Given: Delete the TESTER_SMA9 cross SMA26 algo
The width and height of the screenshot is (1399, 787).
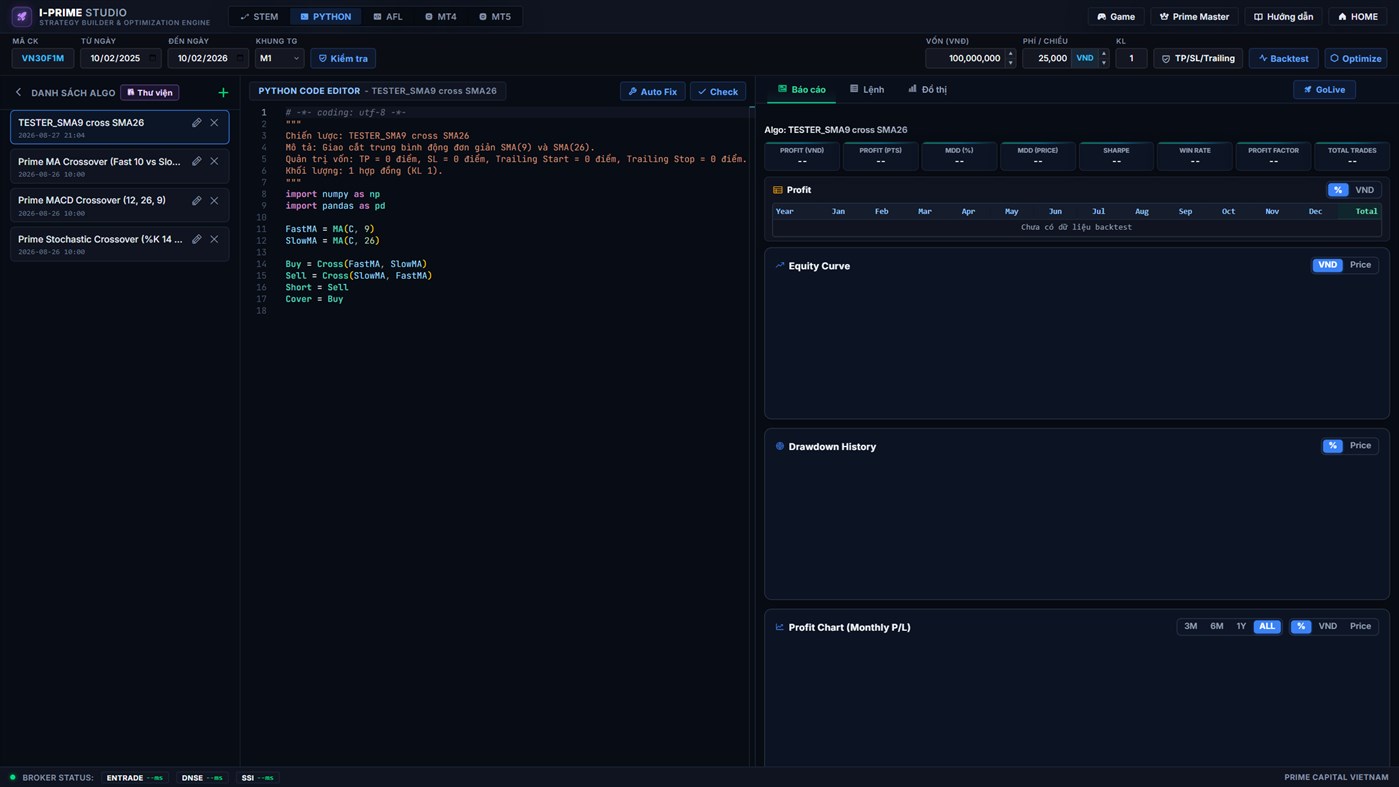Looking at the screenshot, I should point(214,123).
